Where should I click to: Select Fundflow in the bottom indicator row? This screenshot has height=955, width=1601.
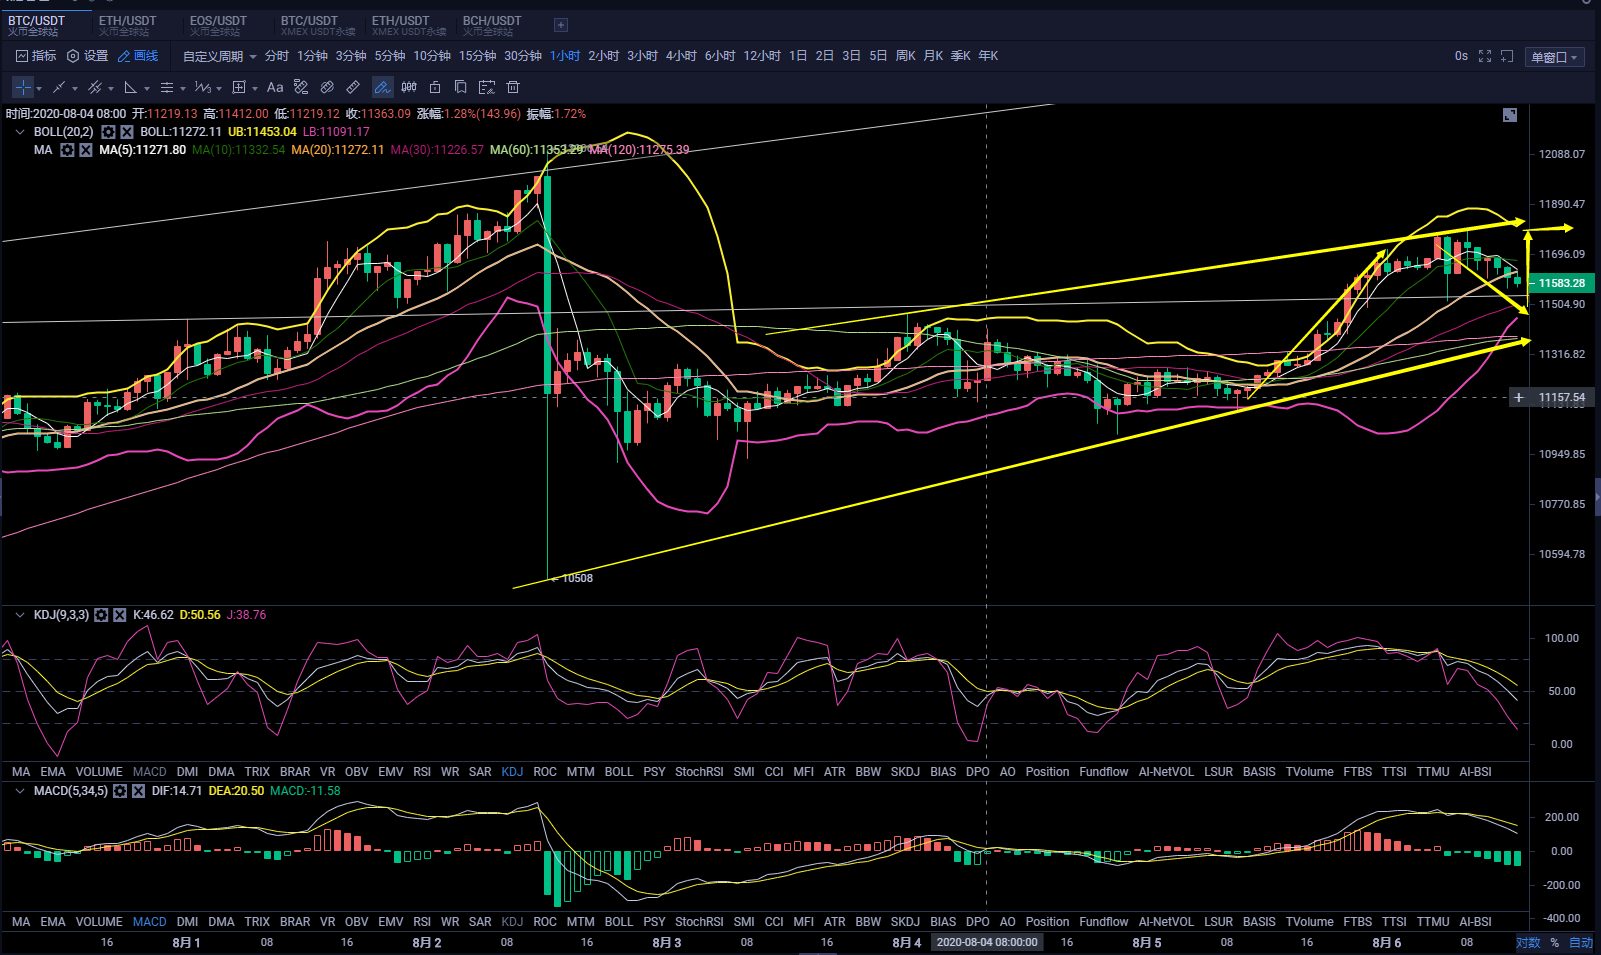tap(1104, 922)
